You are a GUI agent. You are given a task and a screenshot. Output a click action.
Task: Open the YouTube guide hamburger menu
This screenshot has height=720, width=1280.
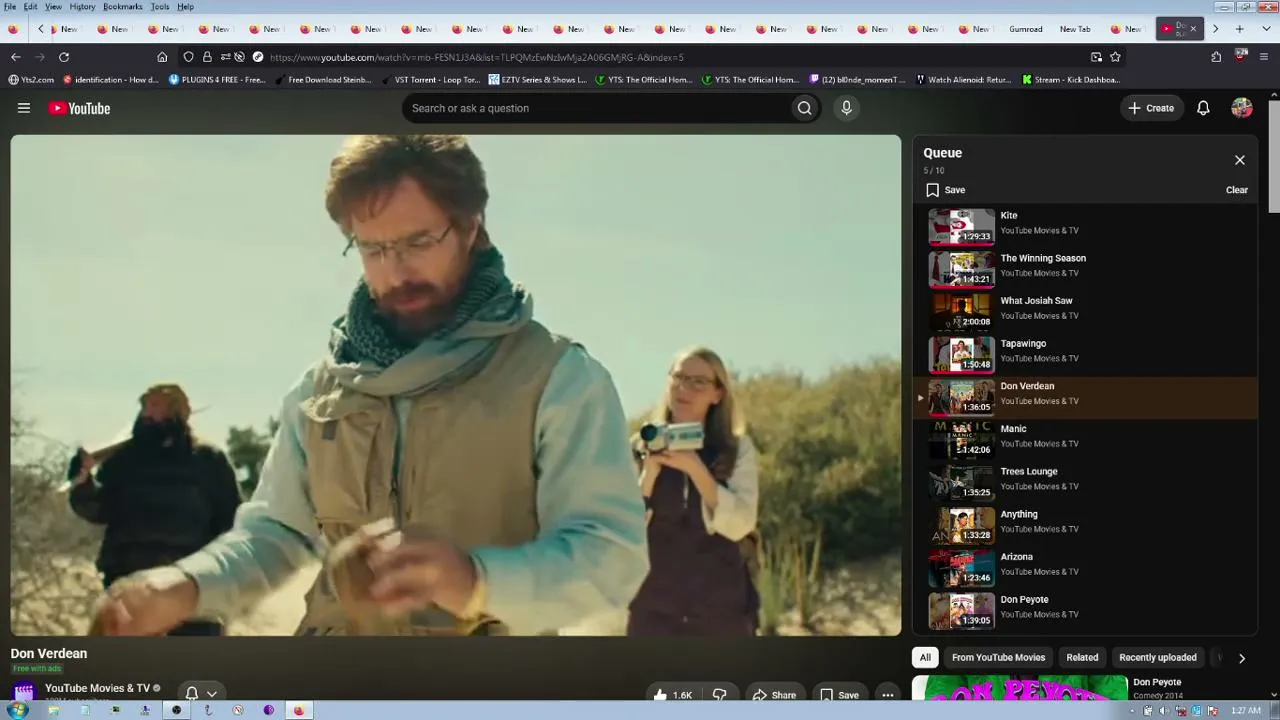[x=24, y=108]
